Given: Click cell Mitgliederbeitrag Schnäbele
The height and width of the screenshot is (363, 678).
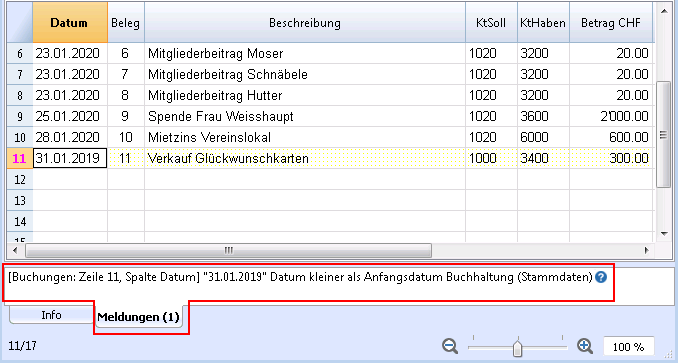Looking at the screenshot, I should click(305, 74).
